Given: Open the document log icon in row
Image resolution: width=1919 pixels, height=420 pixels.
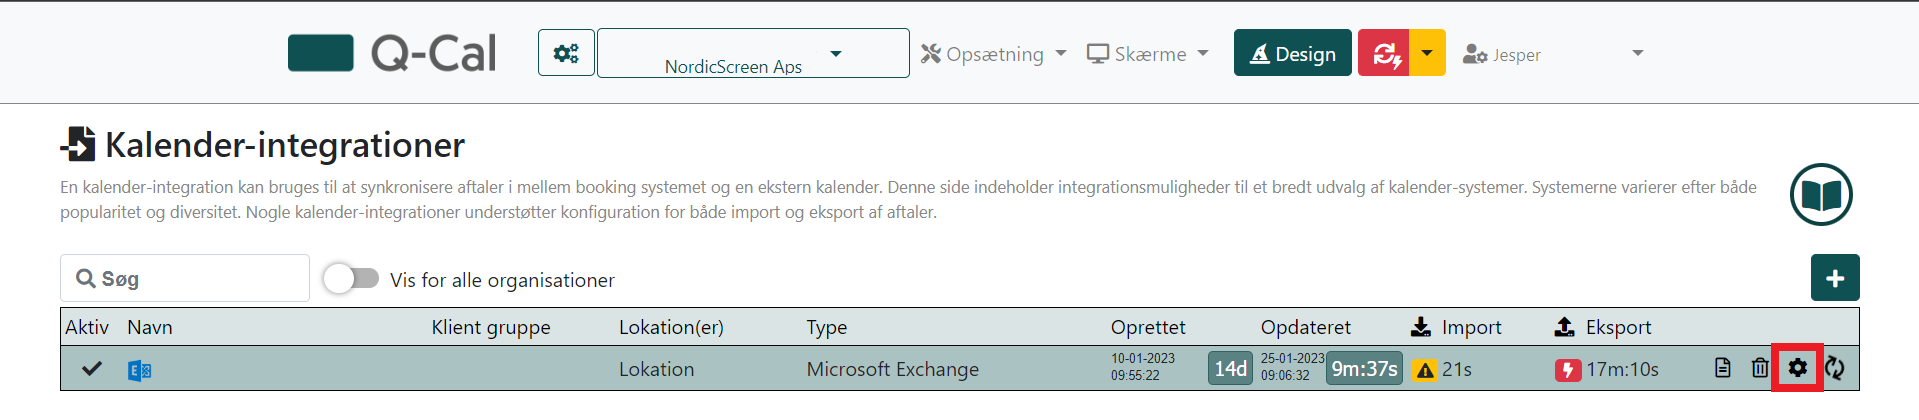Looking at the screenshot, I should (x=1722, y=368).
